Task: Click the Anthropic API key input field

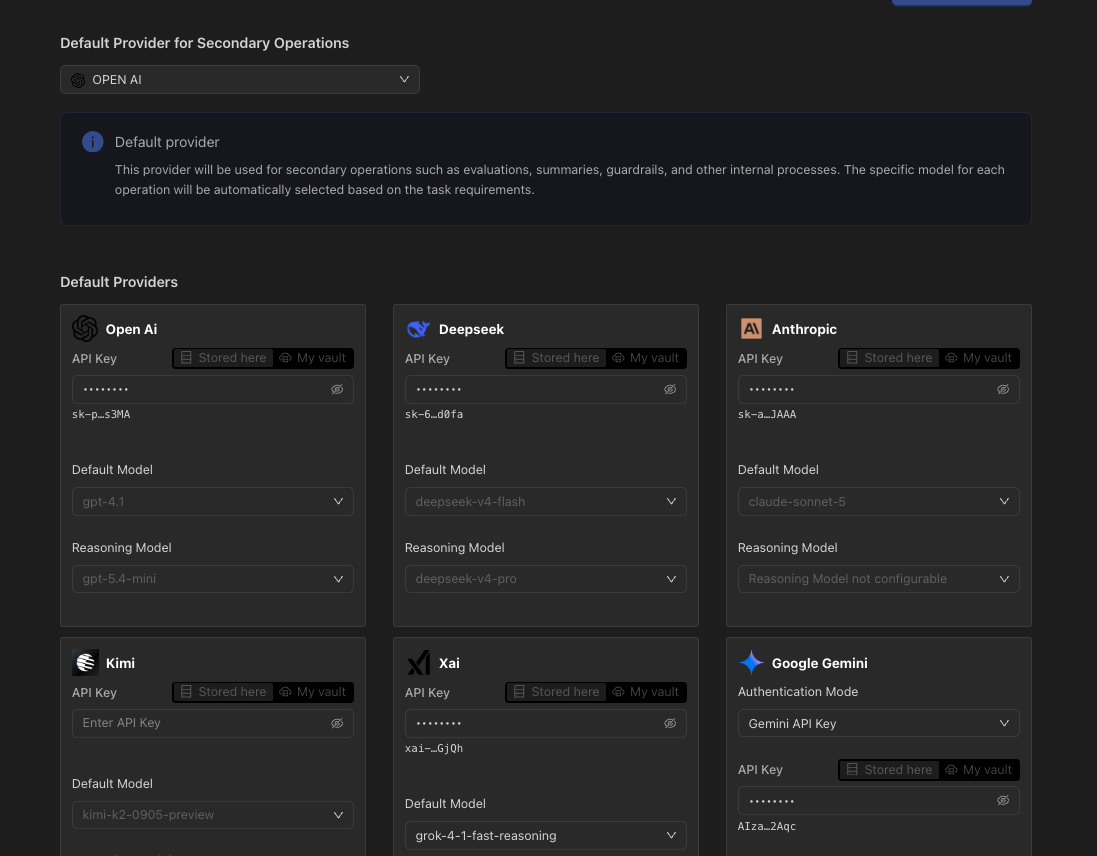Action: [x=879, y=390]
